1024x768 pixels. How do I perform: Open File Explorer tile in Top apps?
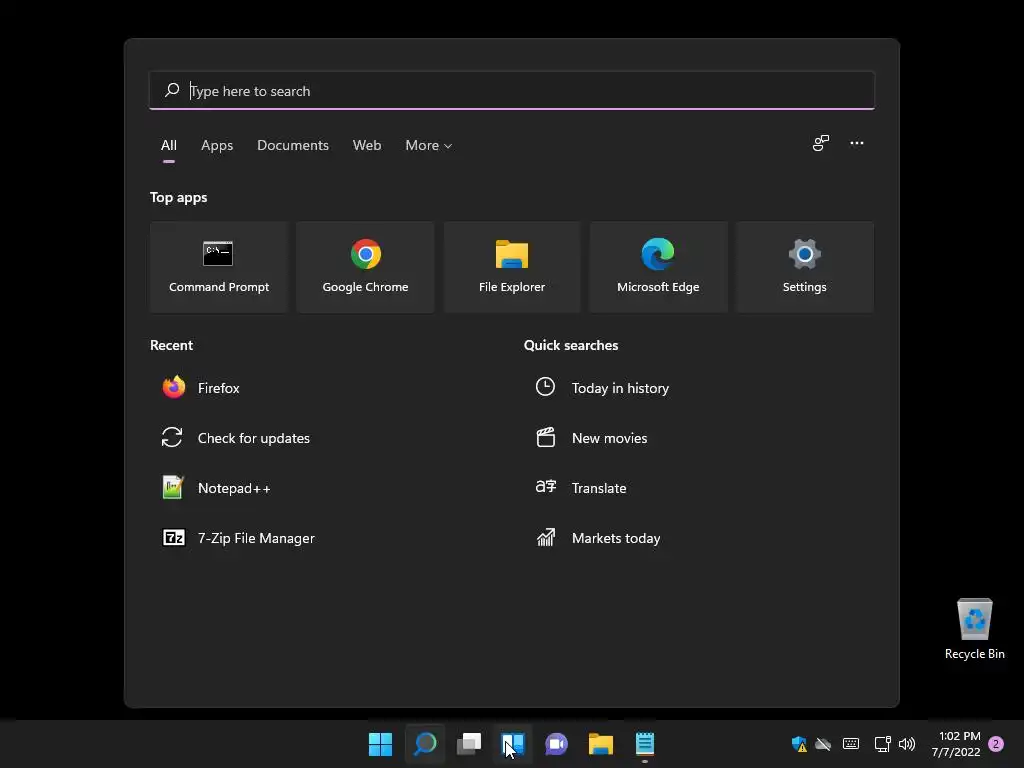click(x=511, y=266)
